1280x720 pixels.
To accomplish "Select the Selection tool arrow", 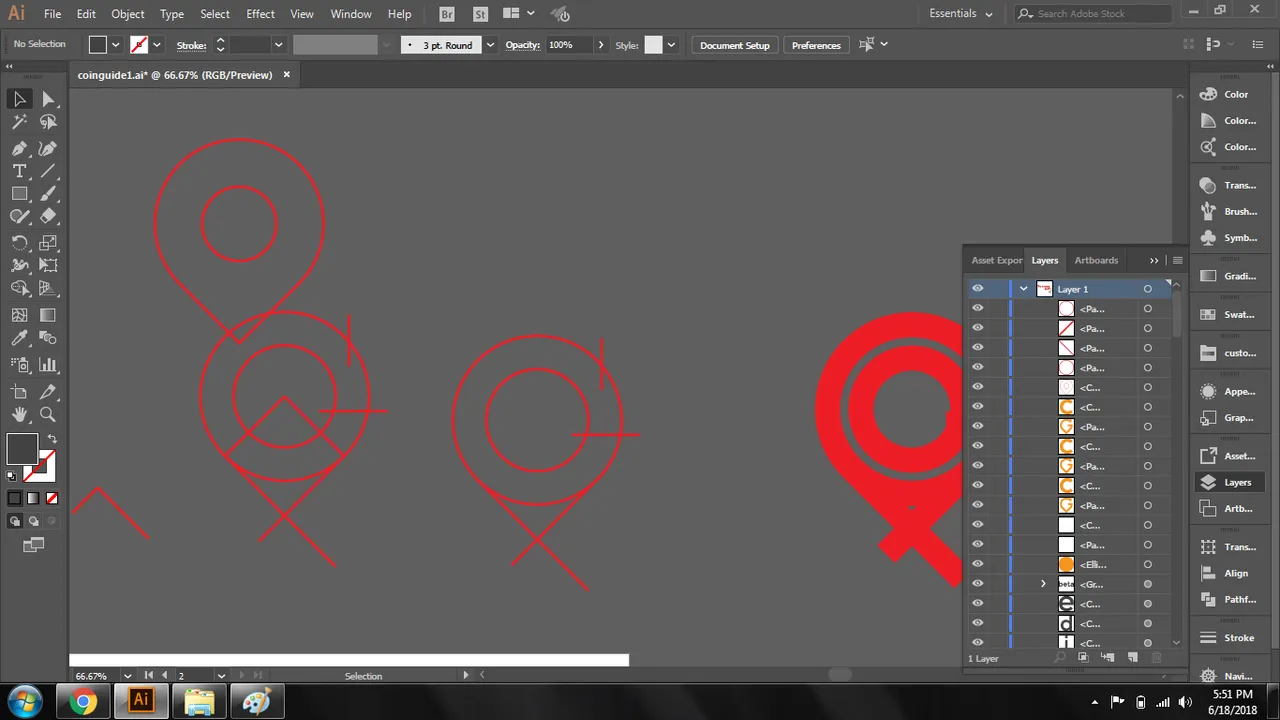I will (19, 98).
